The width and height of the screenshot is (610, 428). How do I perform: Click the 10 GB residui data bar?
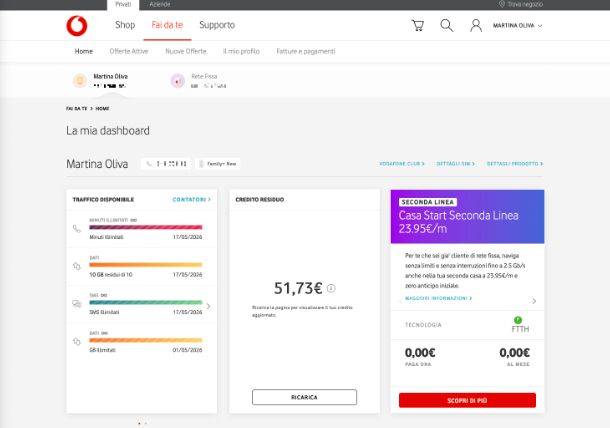(145, 265)
